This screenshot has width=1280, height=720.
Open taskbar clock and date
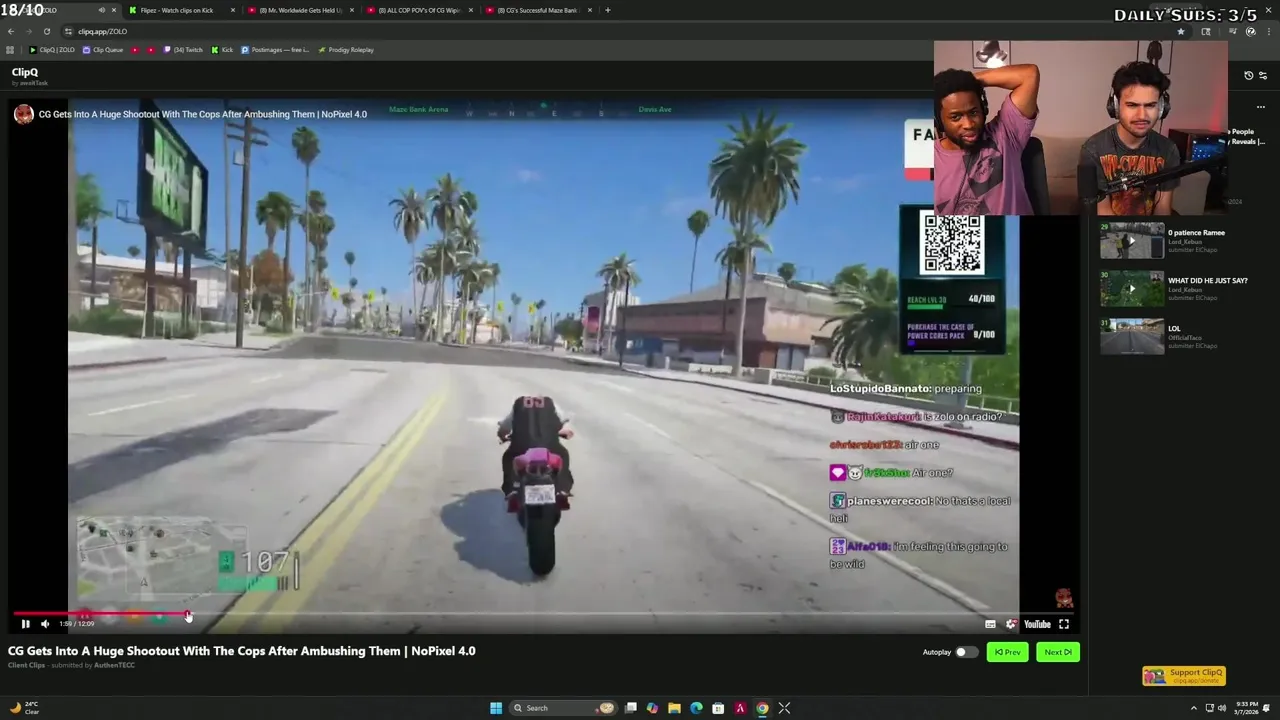point(1247,708)
